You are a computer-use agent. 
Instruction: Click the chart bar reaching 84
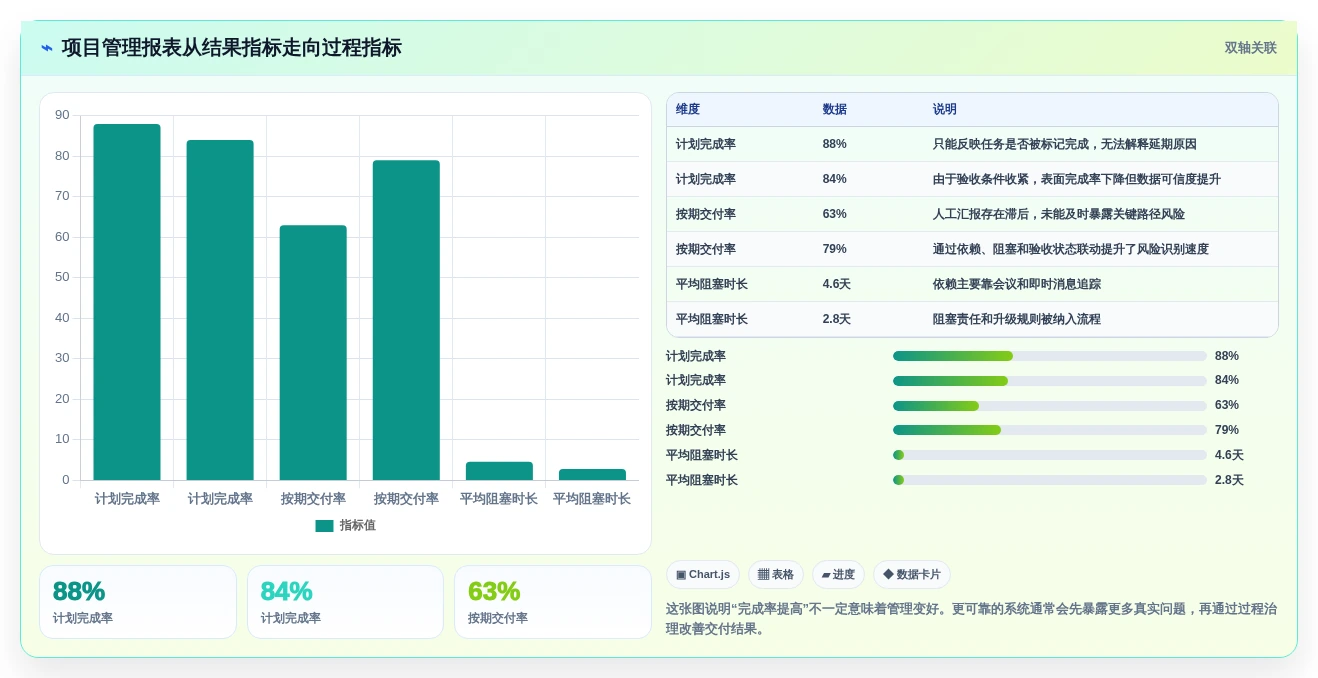[x=220, y=310]
